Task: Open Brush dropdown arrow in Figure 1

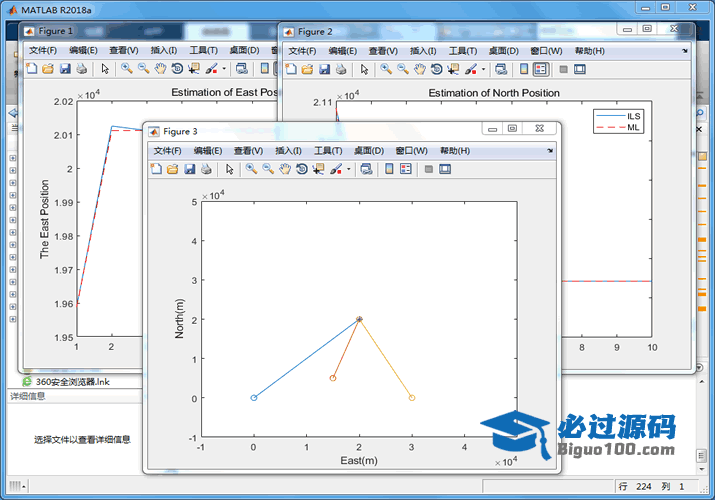Action: (224, 69)
